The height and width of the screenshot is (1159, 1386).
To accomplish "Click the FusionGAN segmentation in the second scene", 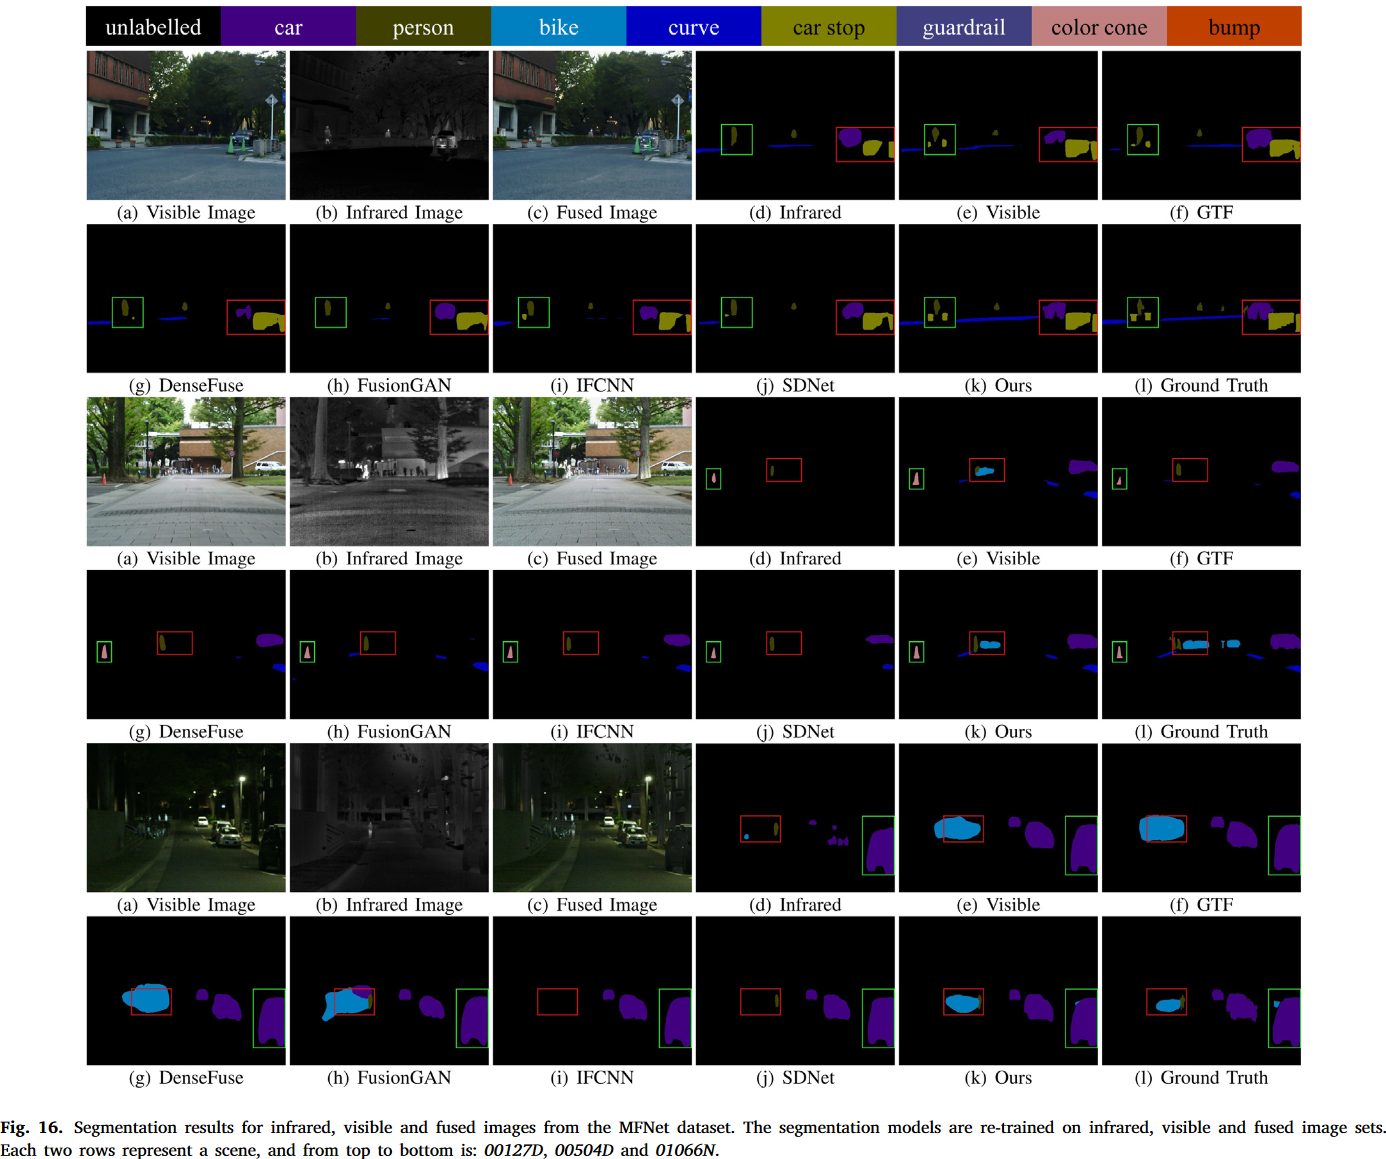I will 389,643.
